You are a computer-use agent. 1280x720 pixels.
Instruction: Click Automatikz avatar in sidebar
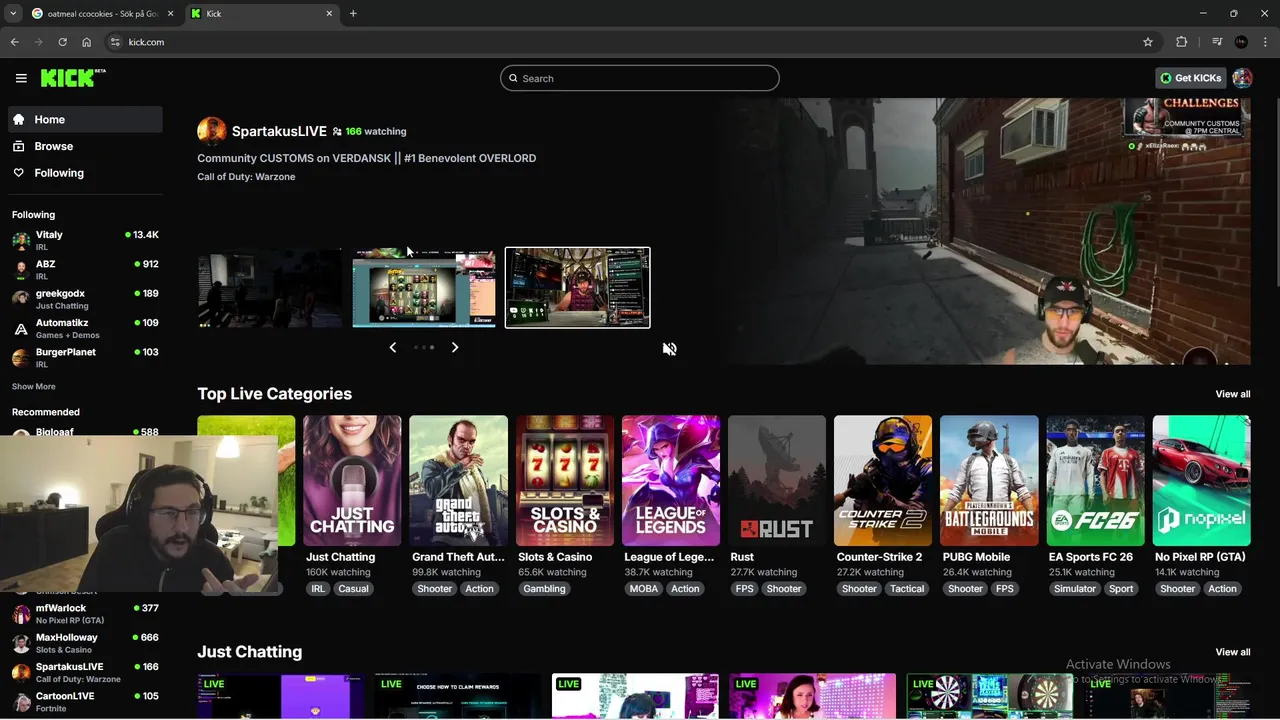click(x=20, y=328)
